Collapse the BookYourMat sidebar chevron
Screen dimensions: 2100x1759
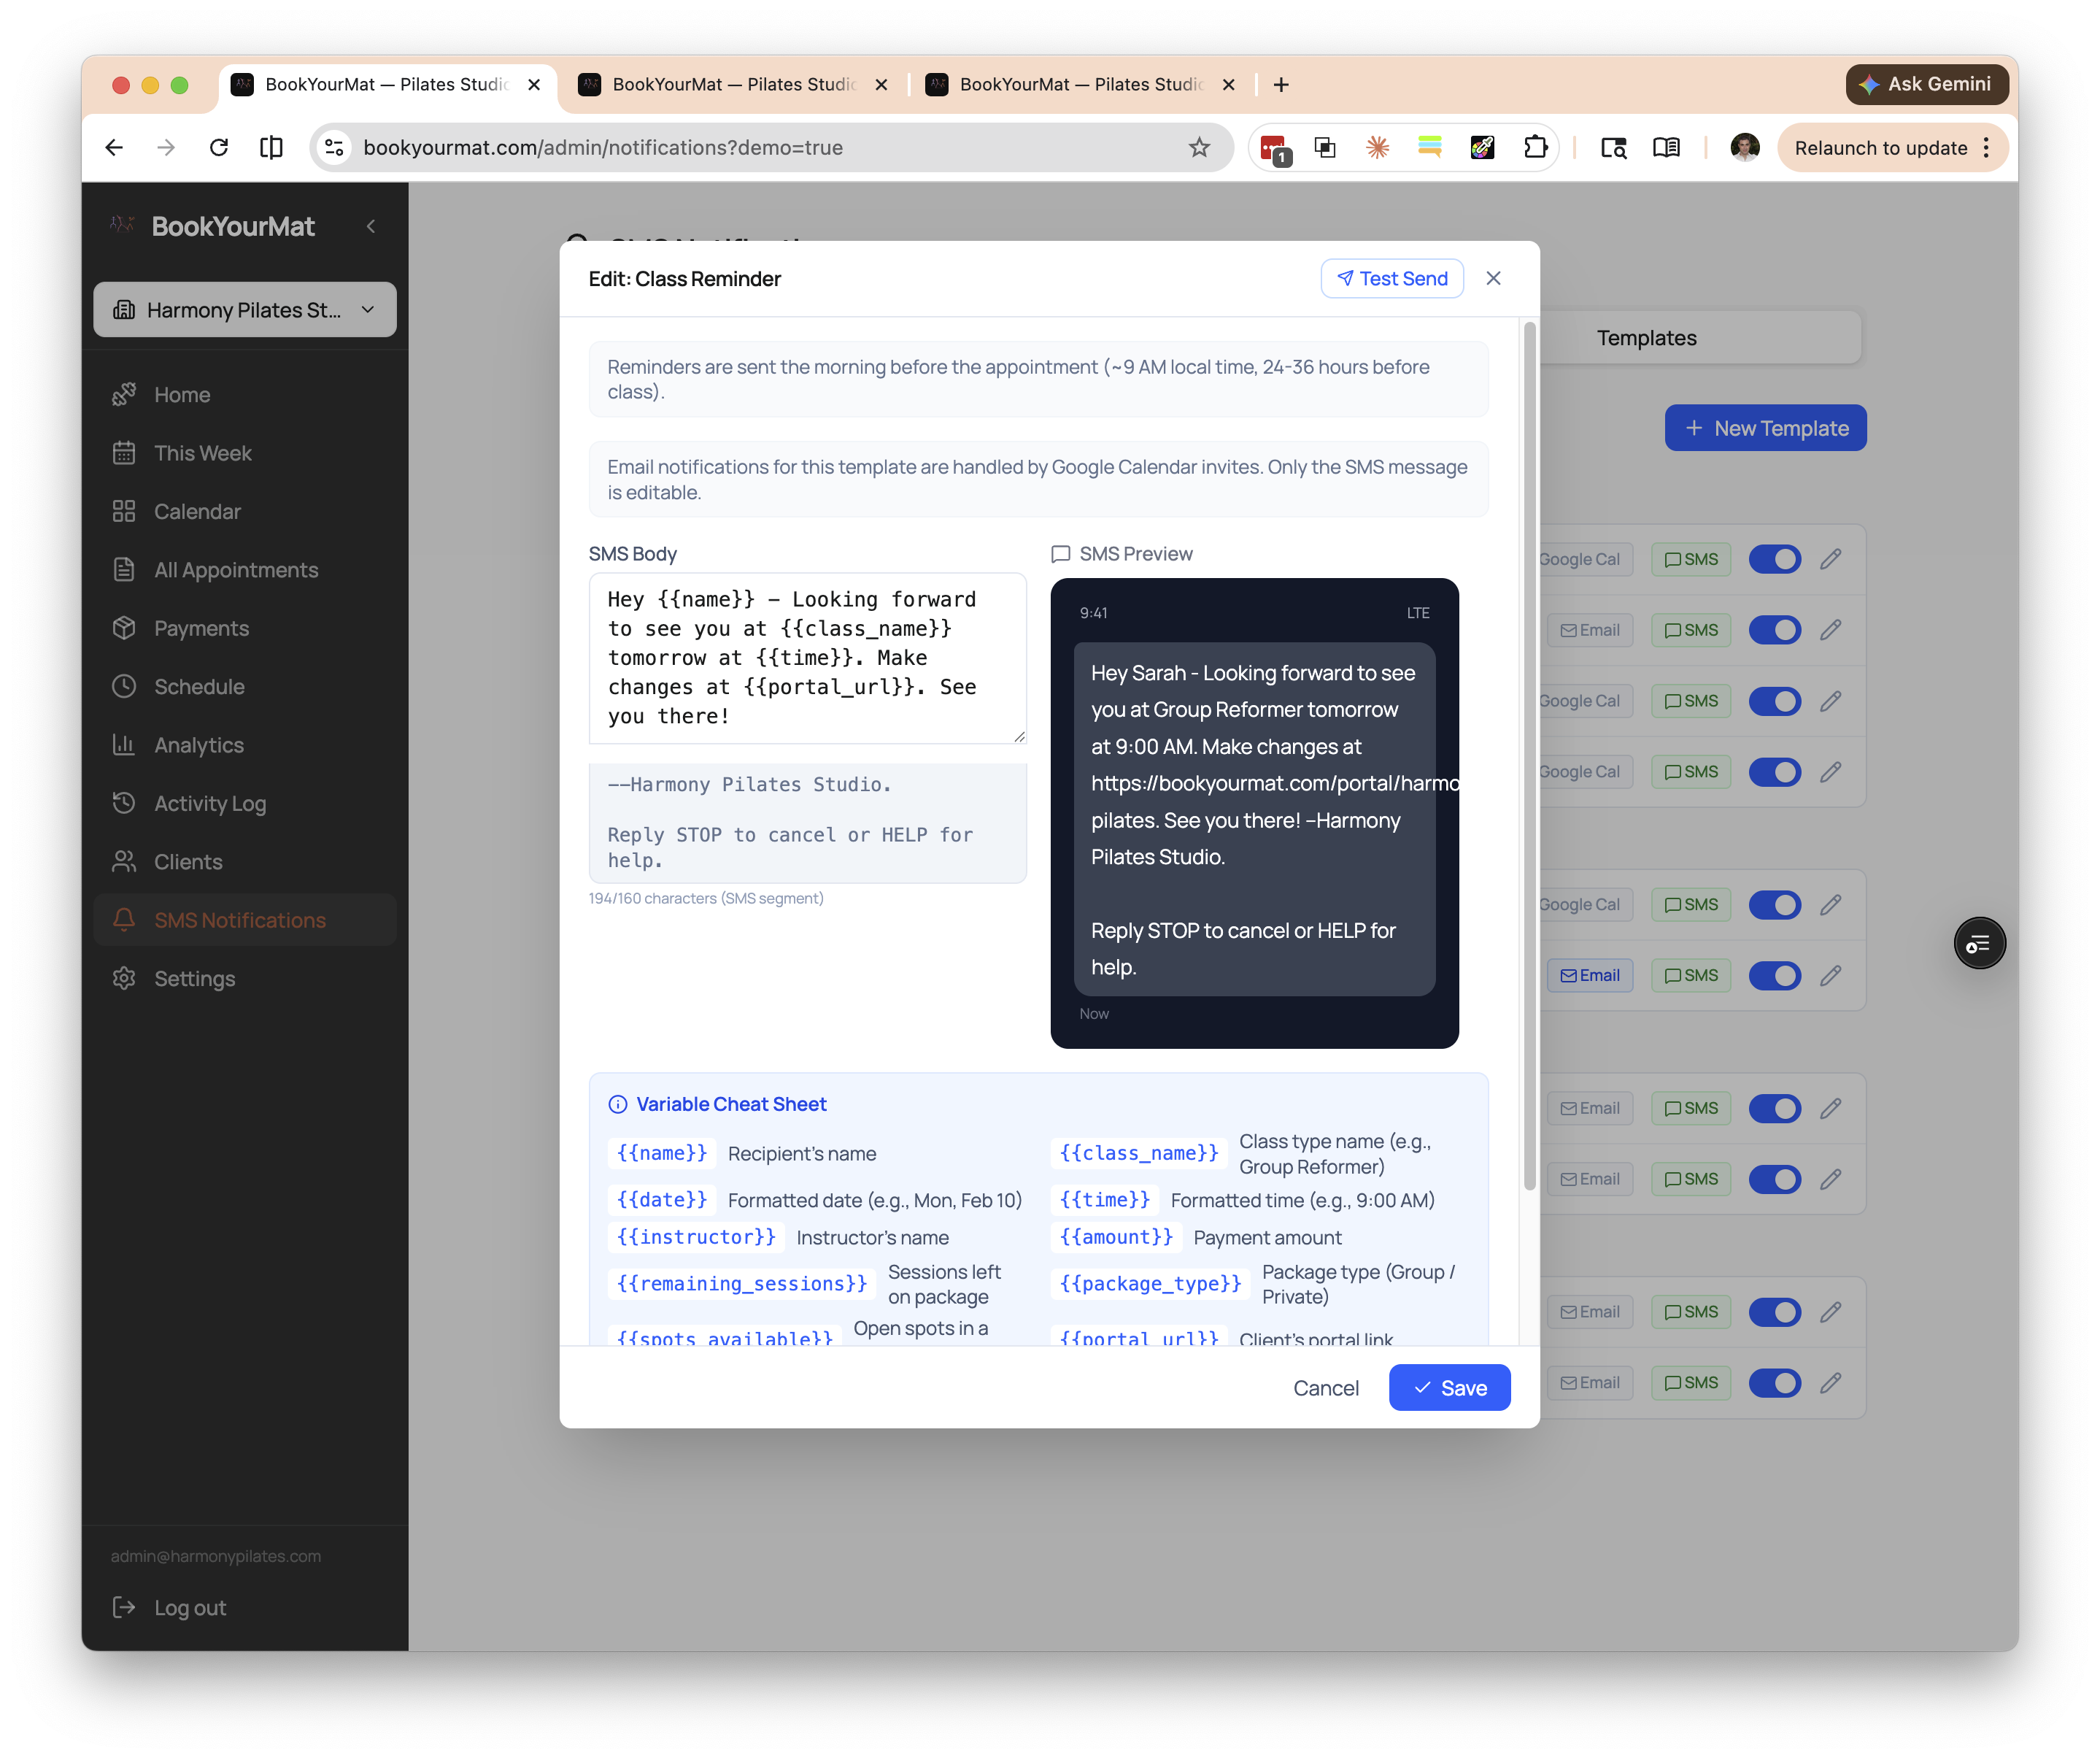[371, 226]
